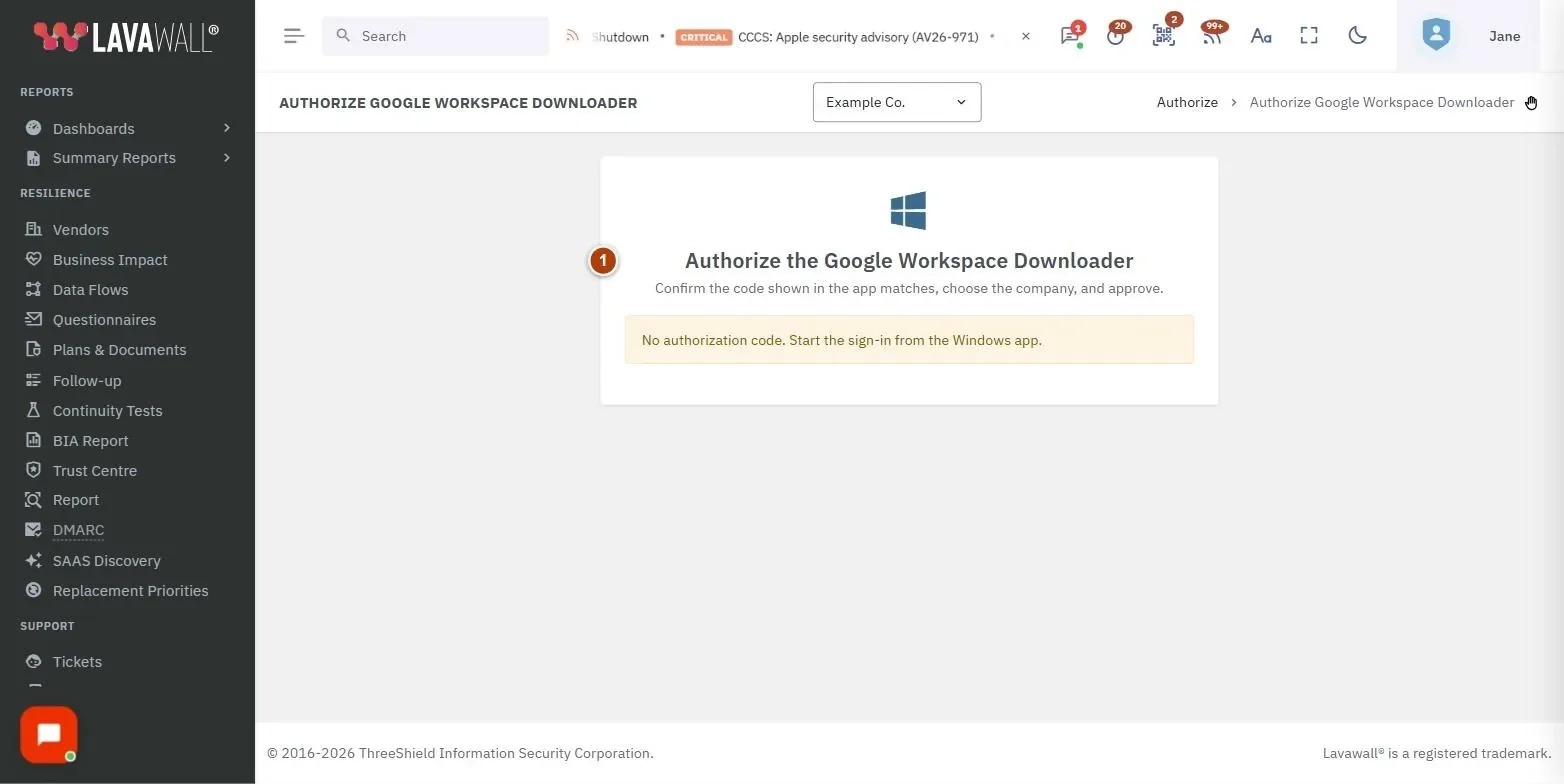Open the RSS feed icon showing 99+
The height and width of the screenshot is (784, 1564).
1212,35
